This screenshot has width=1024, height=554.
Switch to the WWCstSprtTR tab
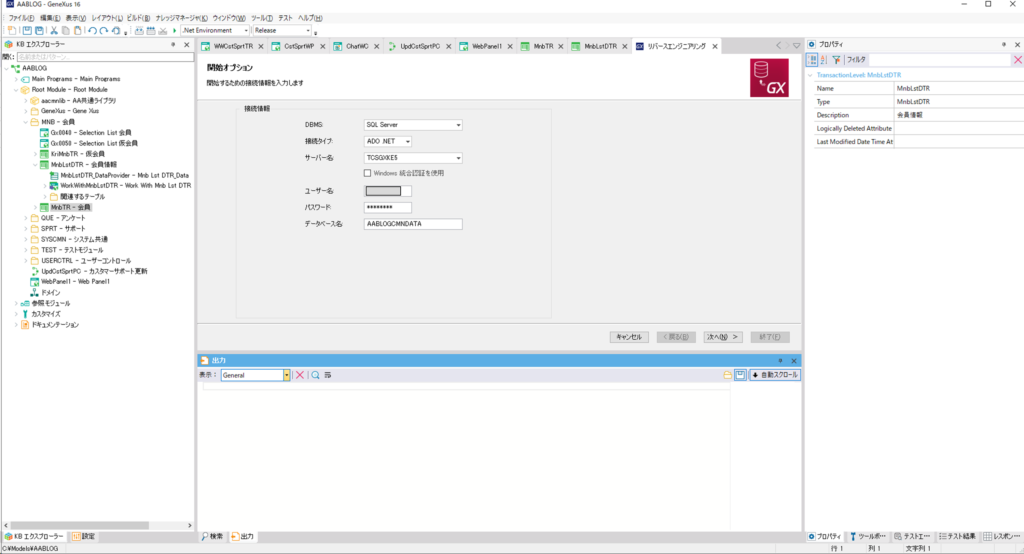233,46
